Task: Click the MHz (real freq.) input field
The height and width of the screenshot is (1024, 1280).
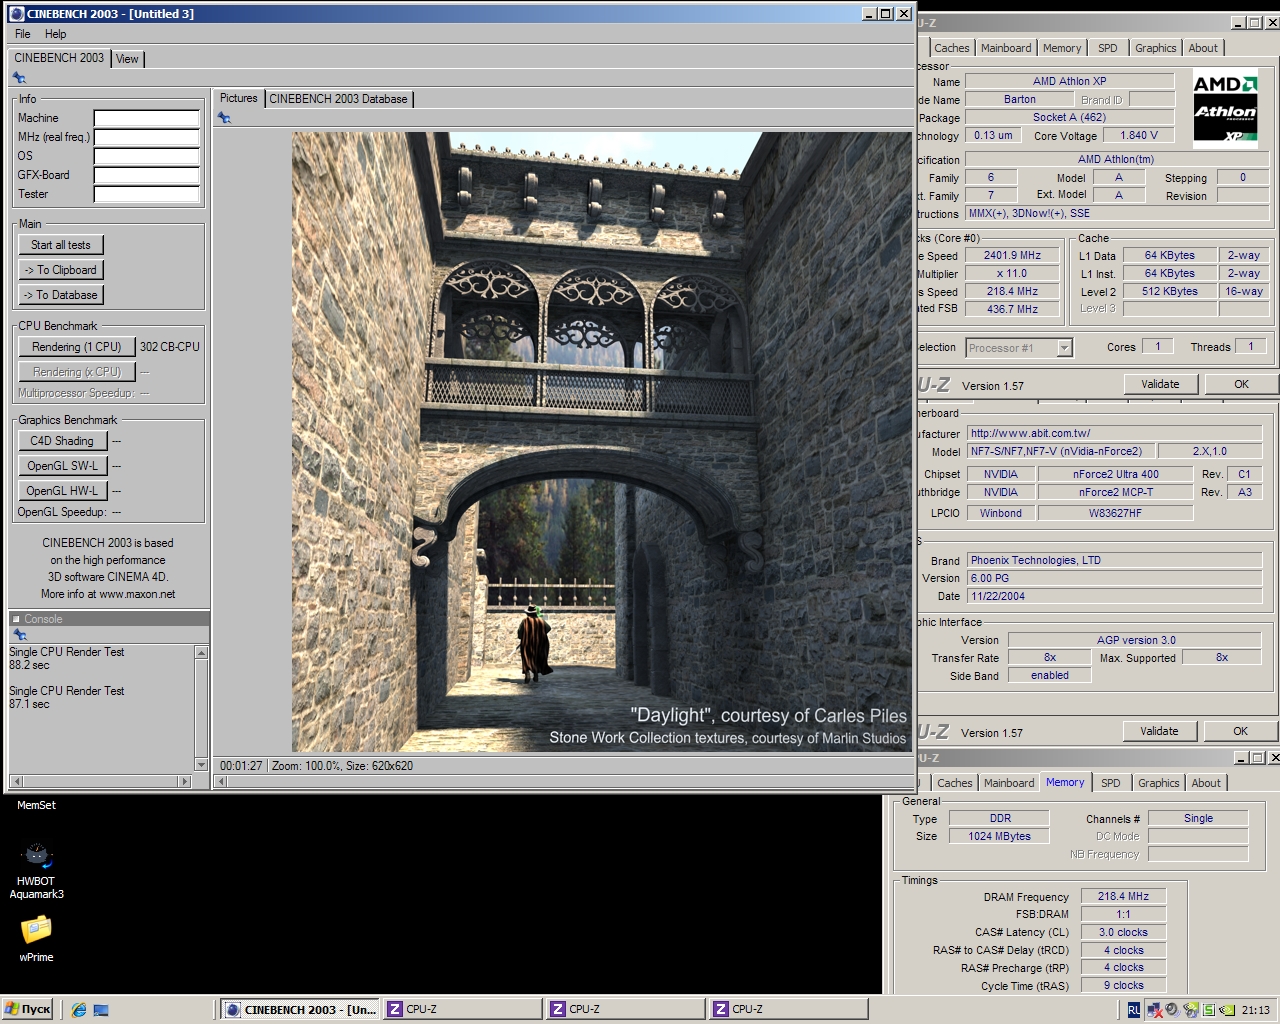Action: point(146,137)
